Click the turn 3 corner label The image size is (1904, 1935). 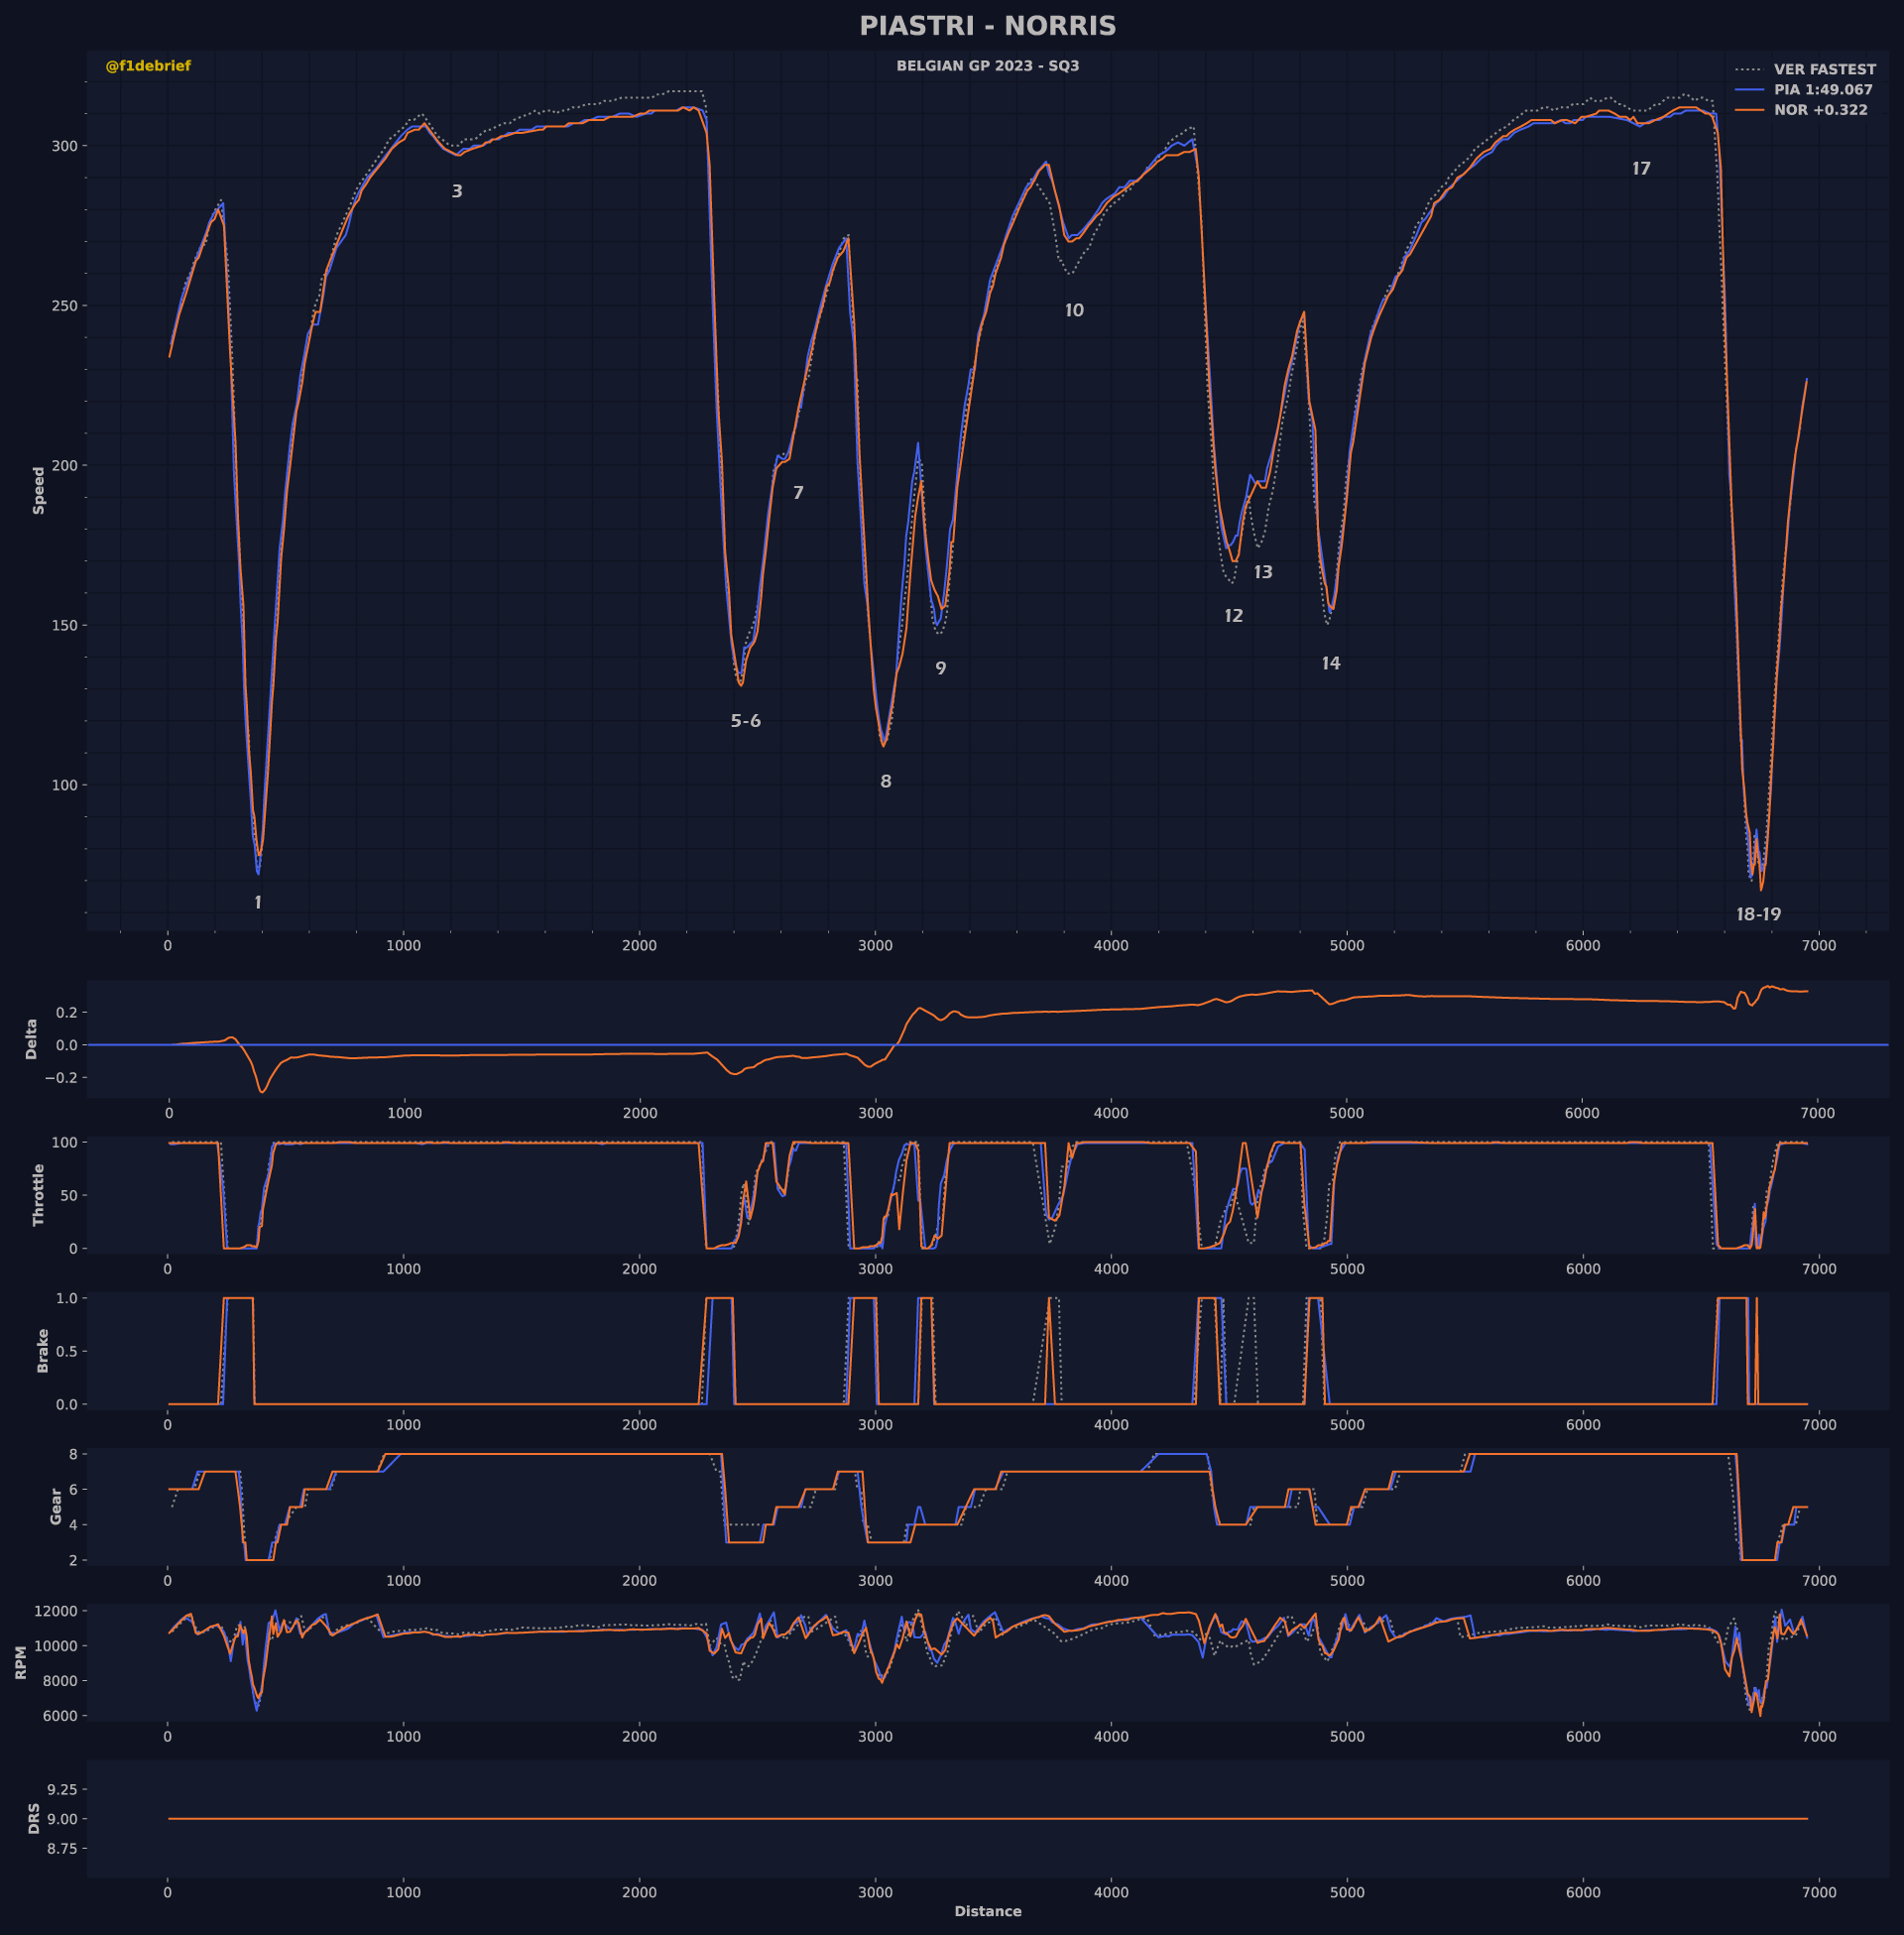coord(457,191)
